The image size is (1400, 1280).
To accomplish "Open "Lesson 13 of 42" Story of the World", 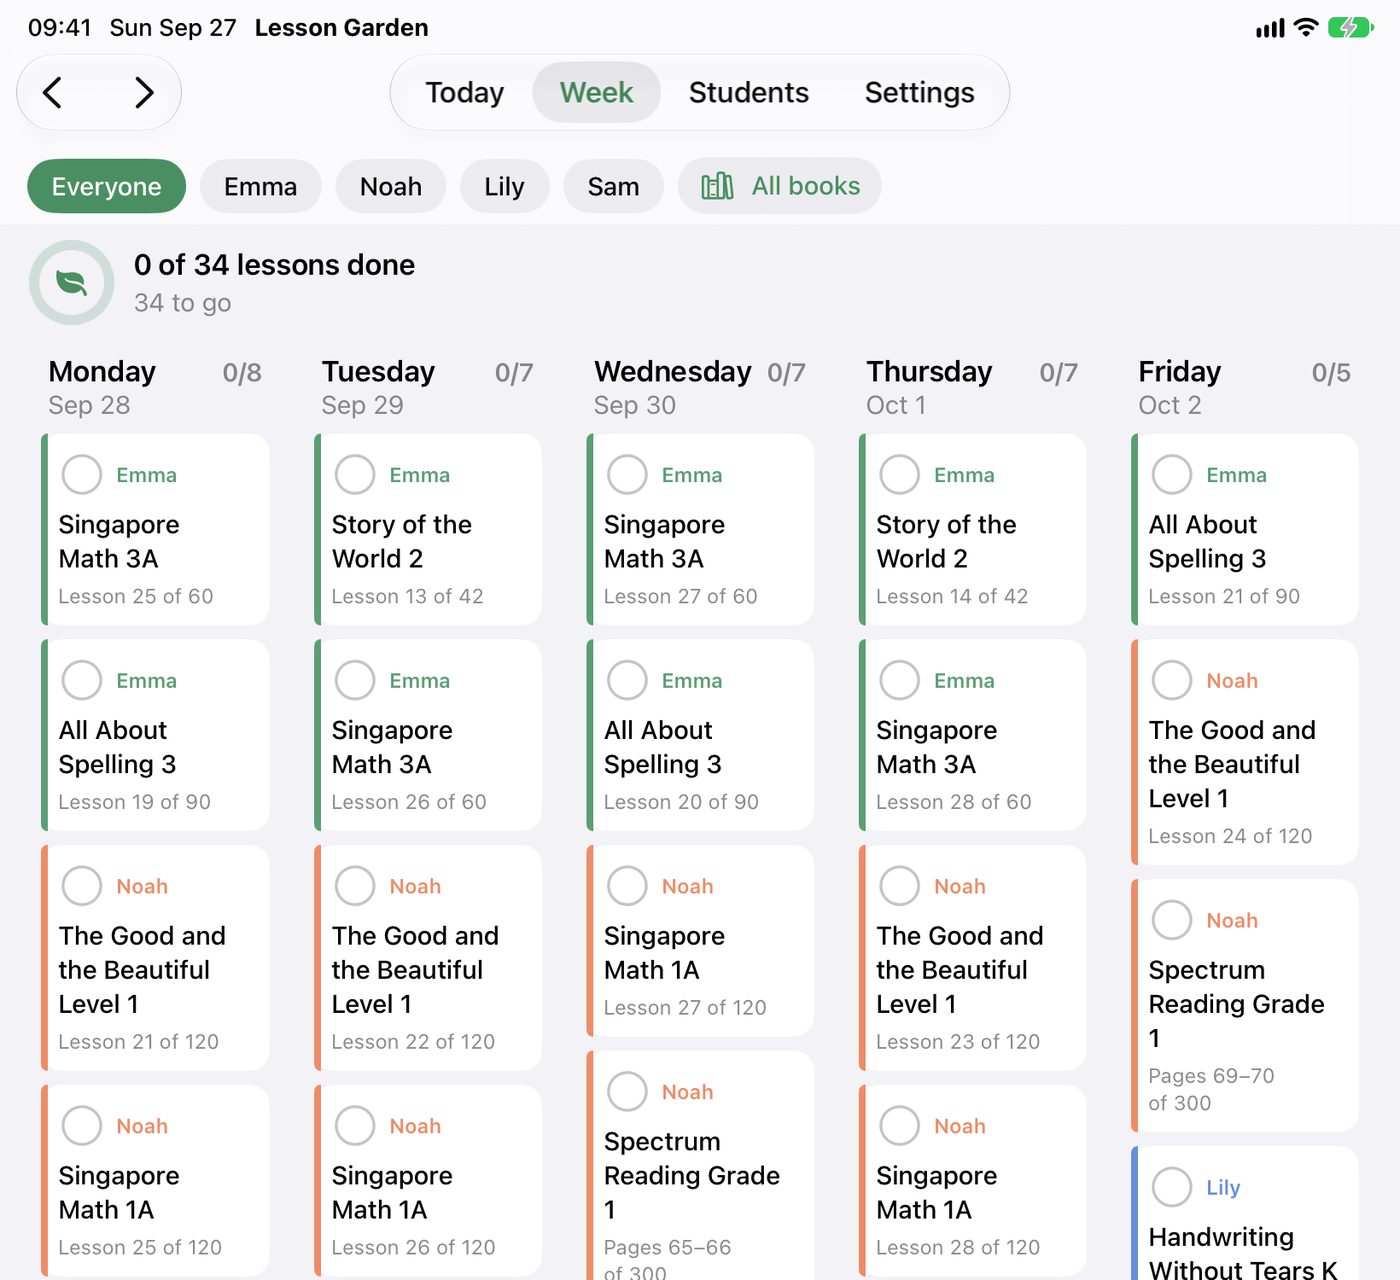I will 407,596.
